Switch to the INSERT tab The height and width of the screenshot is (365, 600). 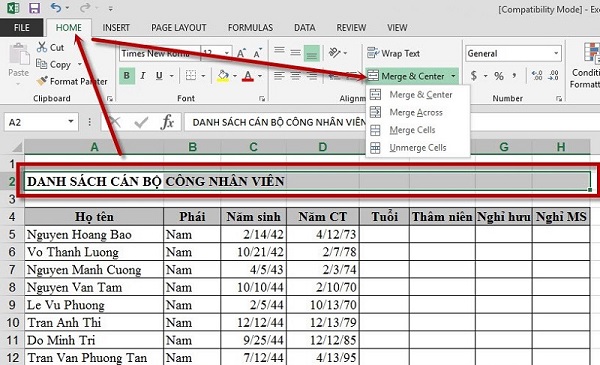pos(116,28)
